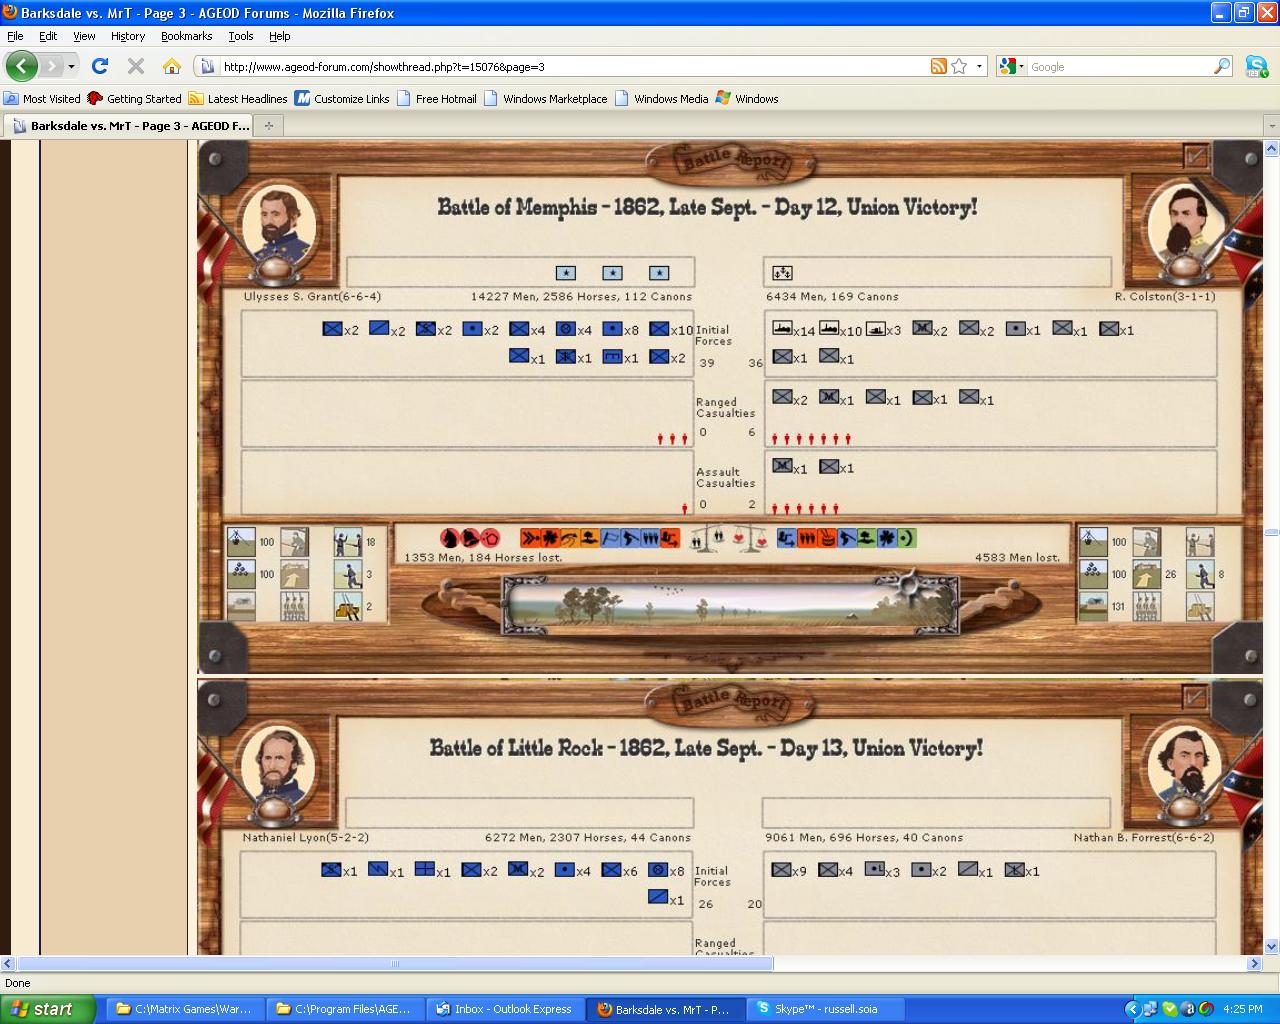This screenshot has height=1024, width=1280.
Task: Switch to Inbox - Outlook Express in taskbar
Action: point(504,1009)
